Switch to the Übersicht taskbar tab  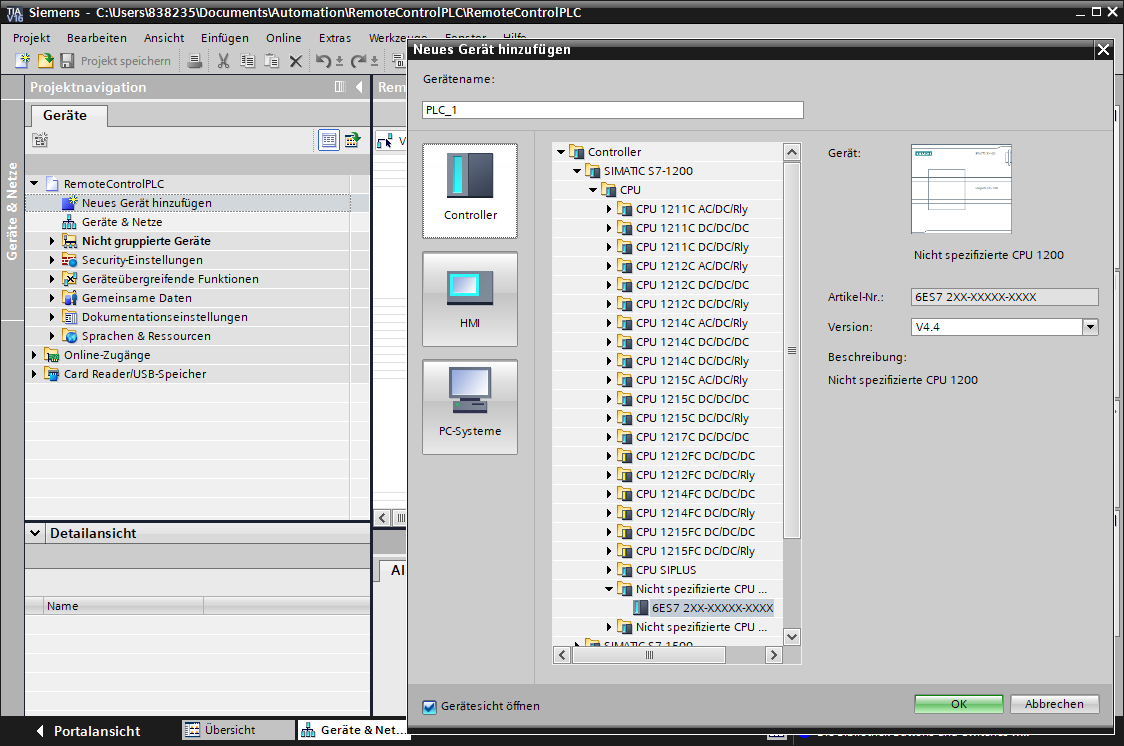[x=239, y=730]
